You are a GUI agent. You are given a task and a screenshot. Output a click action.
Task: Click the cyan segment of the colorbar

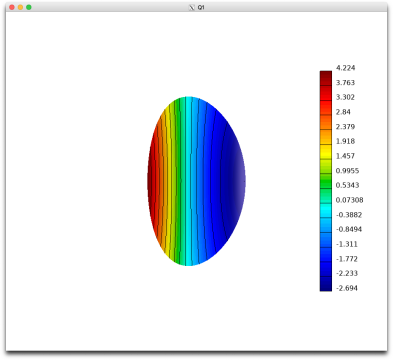[x=326, y=211]
